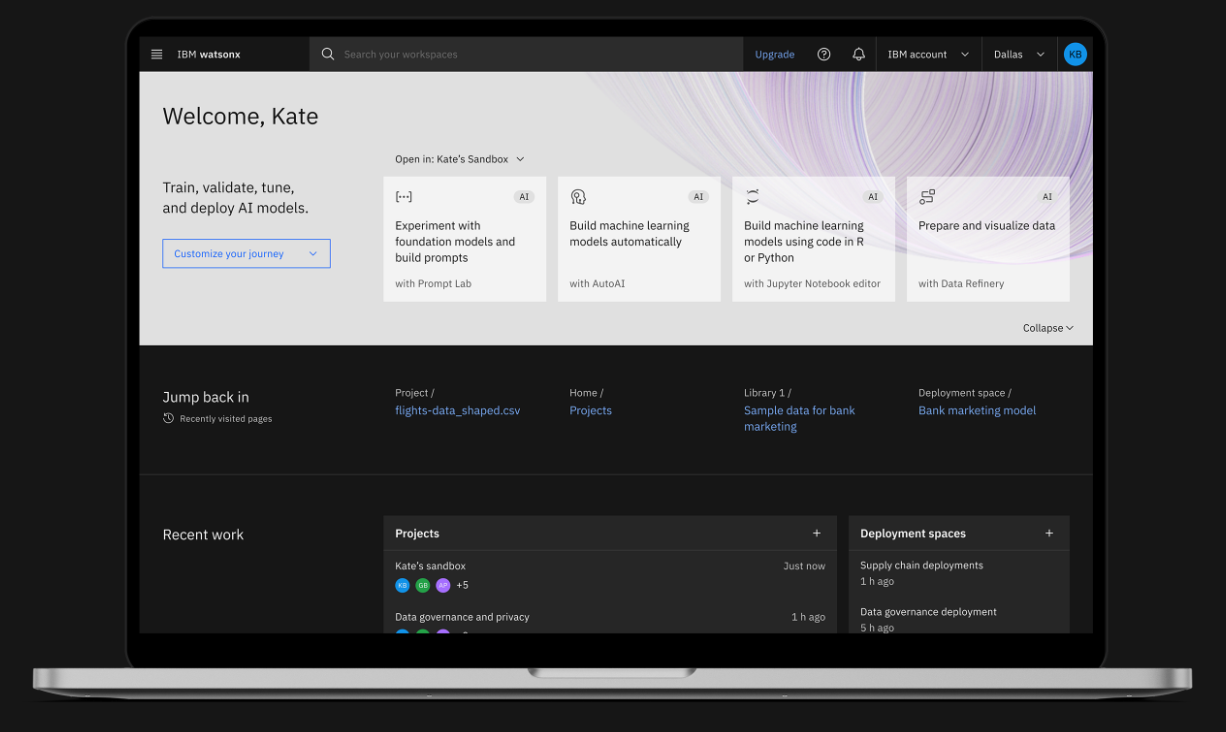
Task: Open the hamburger navigation menu
Action: (x=157, y=55)
